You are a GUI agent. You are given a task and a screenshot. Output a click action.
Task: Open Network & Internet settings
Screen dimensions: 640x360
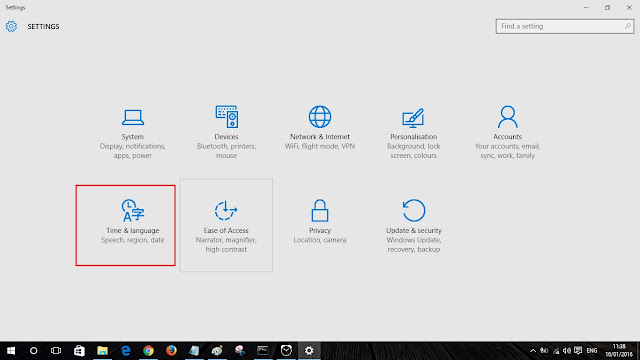click(320, 129)
